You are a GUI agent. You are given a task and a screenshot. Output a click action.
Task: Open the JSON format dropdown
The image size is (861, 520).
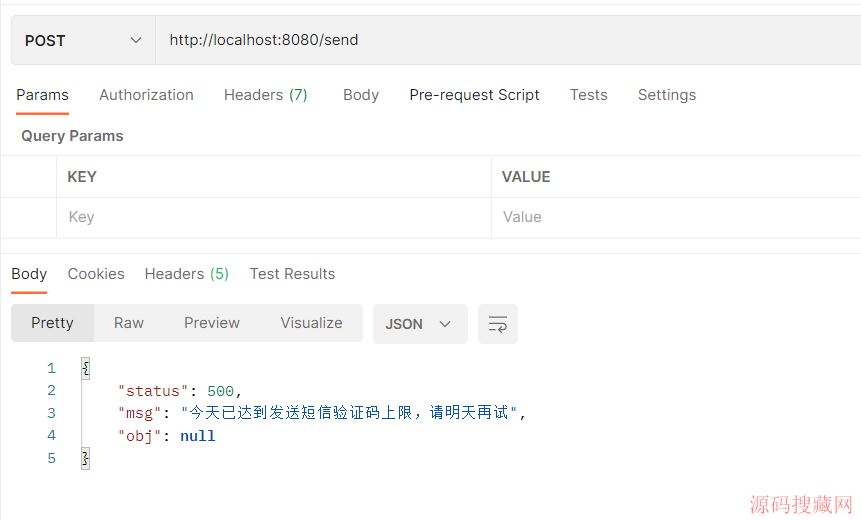pyautogui.click(x=420, y=324)
